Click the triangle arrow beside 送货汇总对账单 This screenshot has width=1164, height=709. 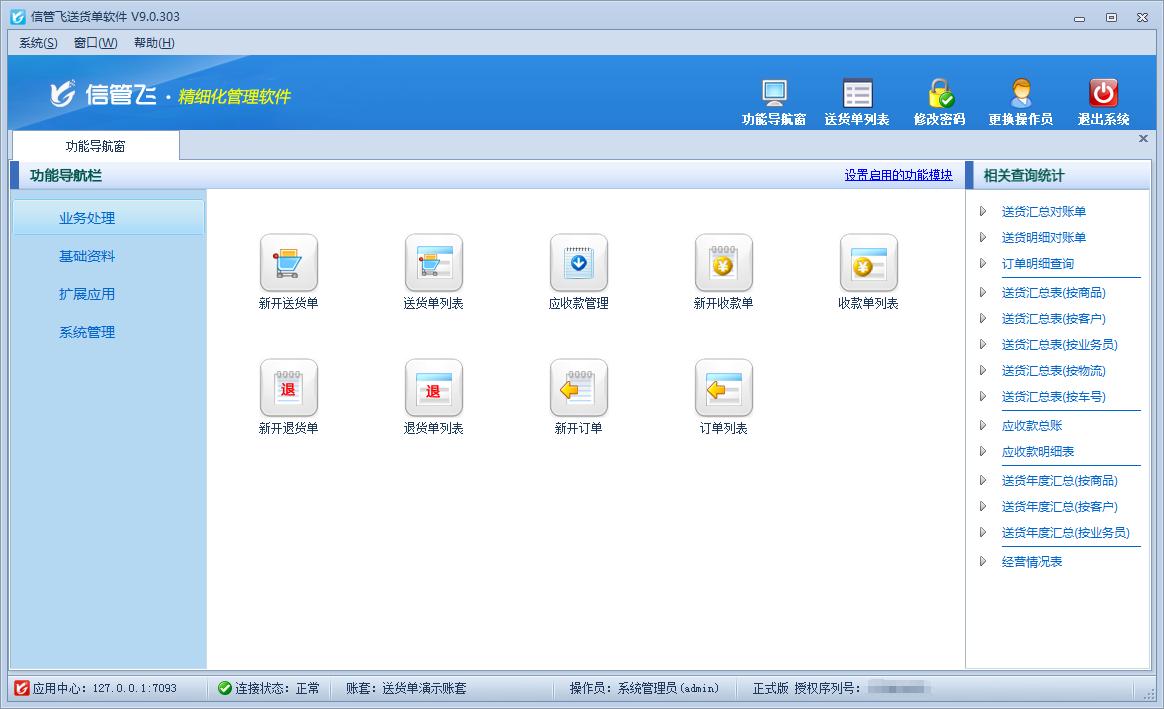[983, 212]
